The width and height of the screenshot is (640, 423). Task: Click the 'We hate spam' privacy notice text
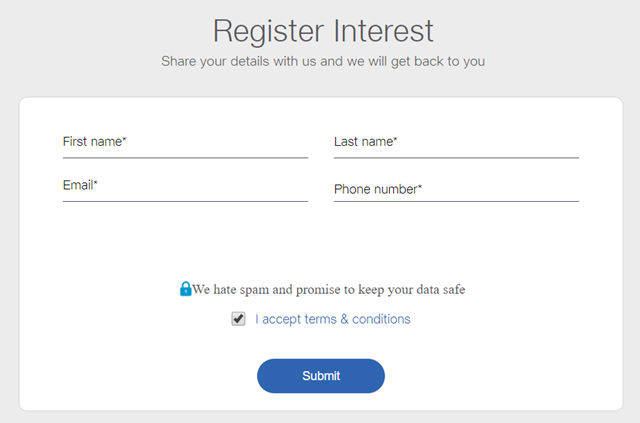coord(329,289)
